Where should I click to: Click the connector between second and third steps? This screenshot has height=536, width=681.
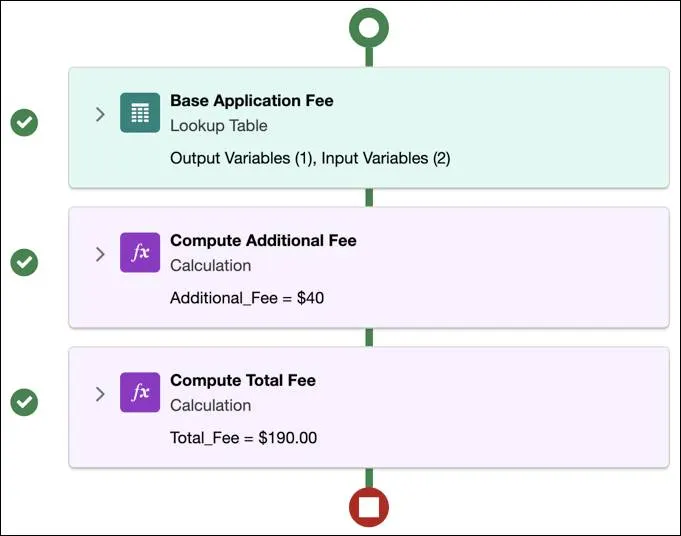(369, 337)
